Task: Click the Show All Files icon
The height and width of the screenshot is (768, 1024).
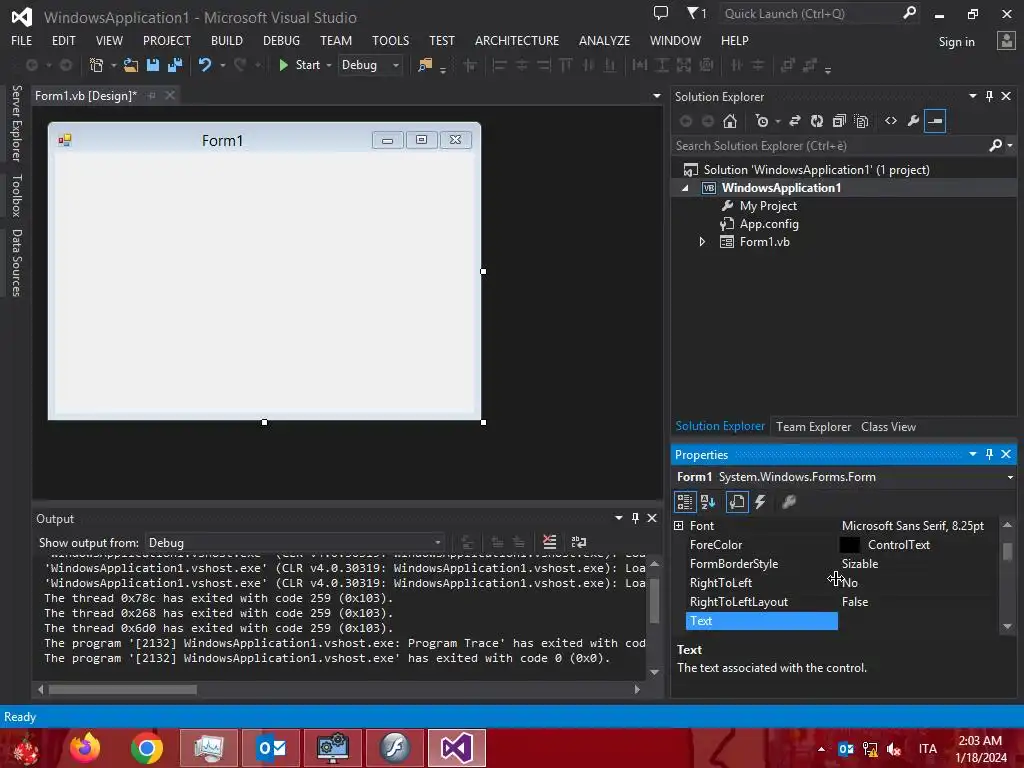Action: click(x=861, y=121)
